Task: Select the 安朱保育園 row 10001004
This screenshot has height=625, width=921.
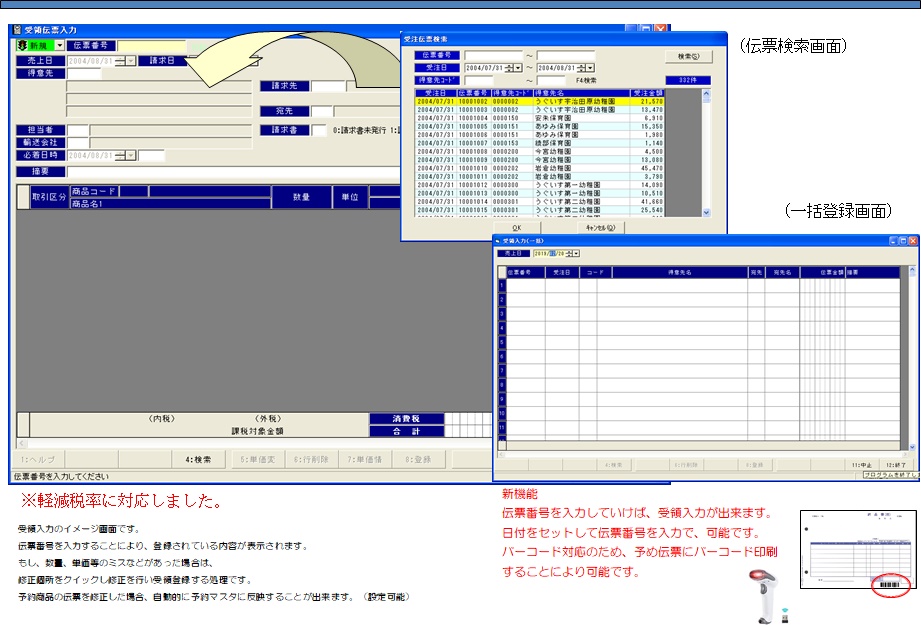Action: coord(540,118)
